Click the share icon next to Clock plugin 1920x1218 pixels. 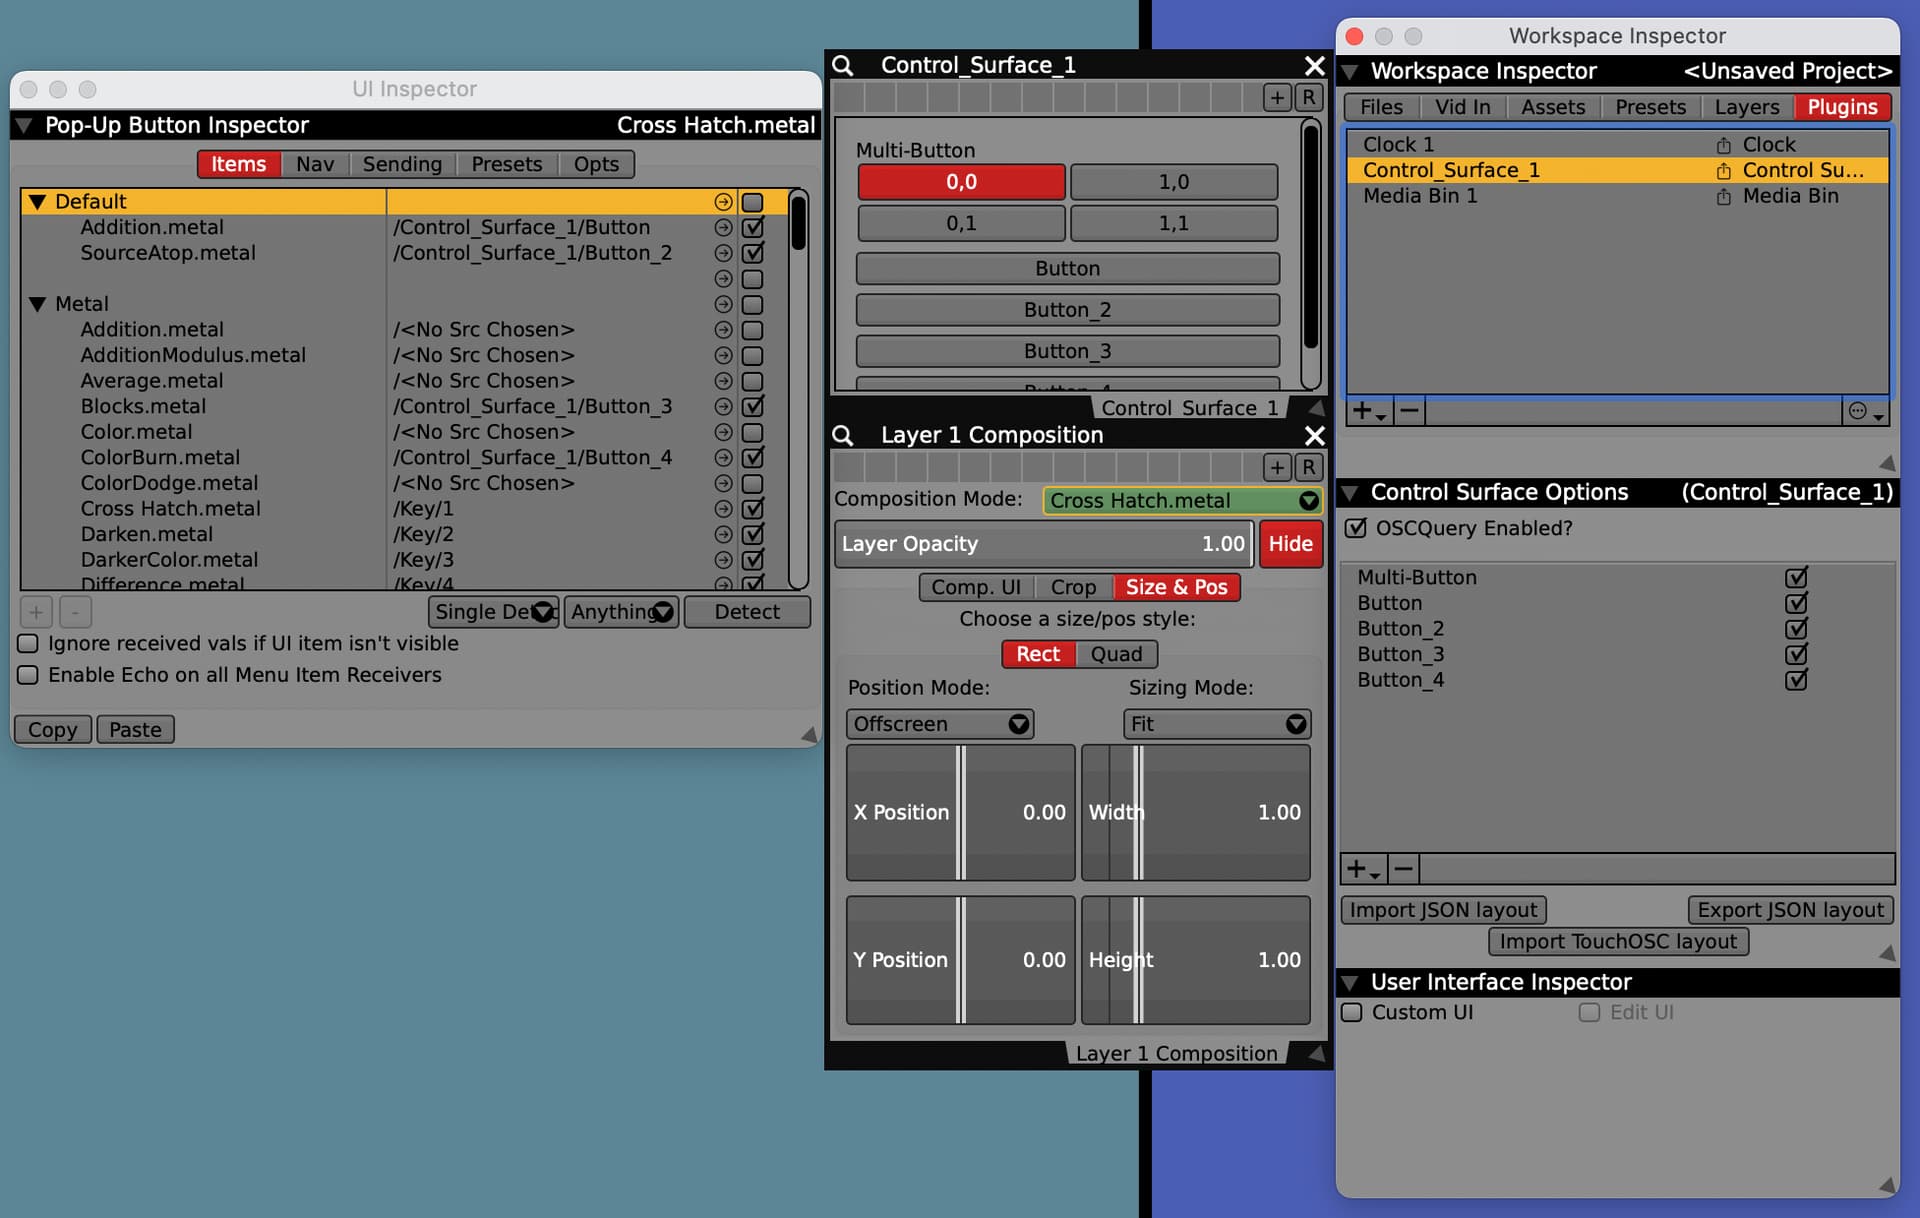(1723, 145)
